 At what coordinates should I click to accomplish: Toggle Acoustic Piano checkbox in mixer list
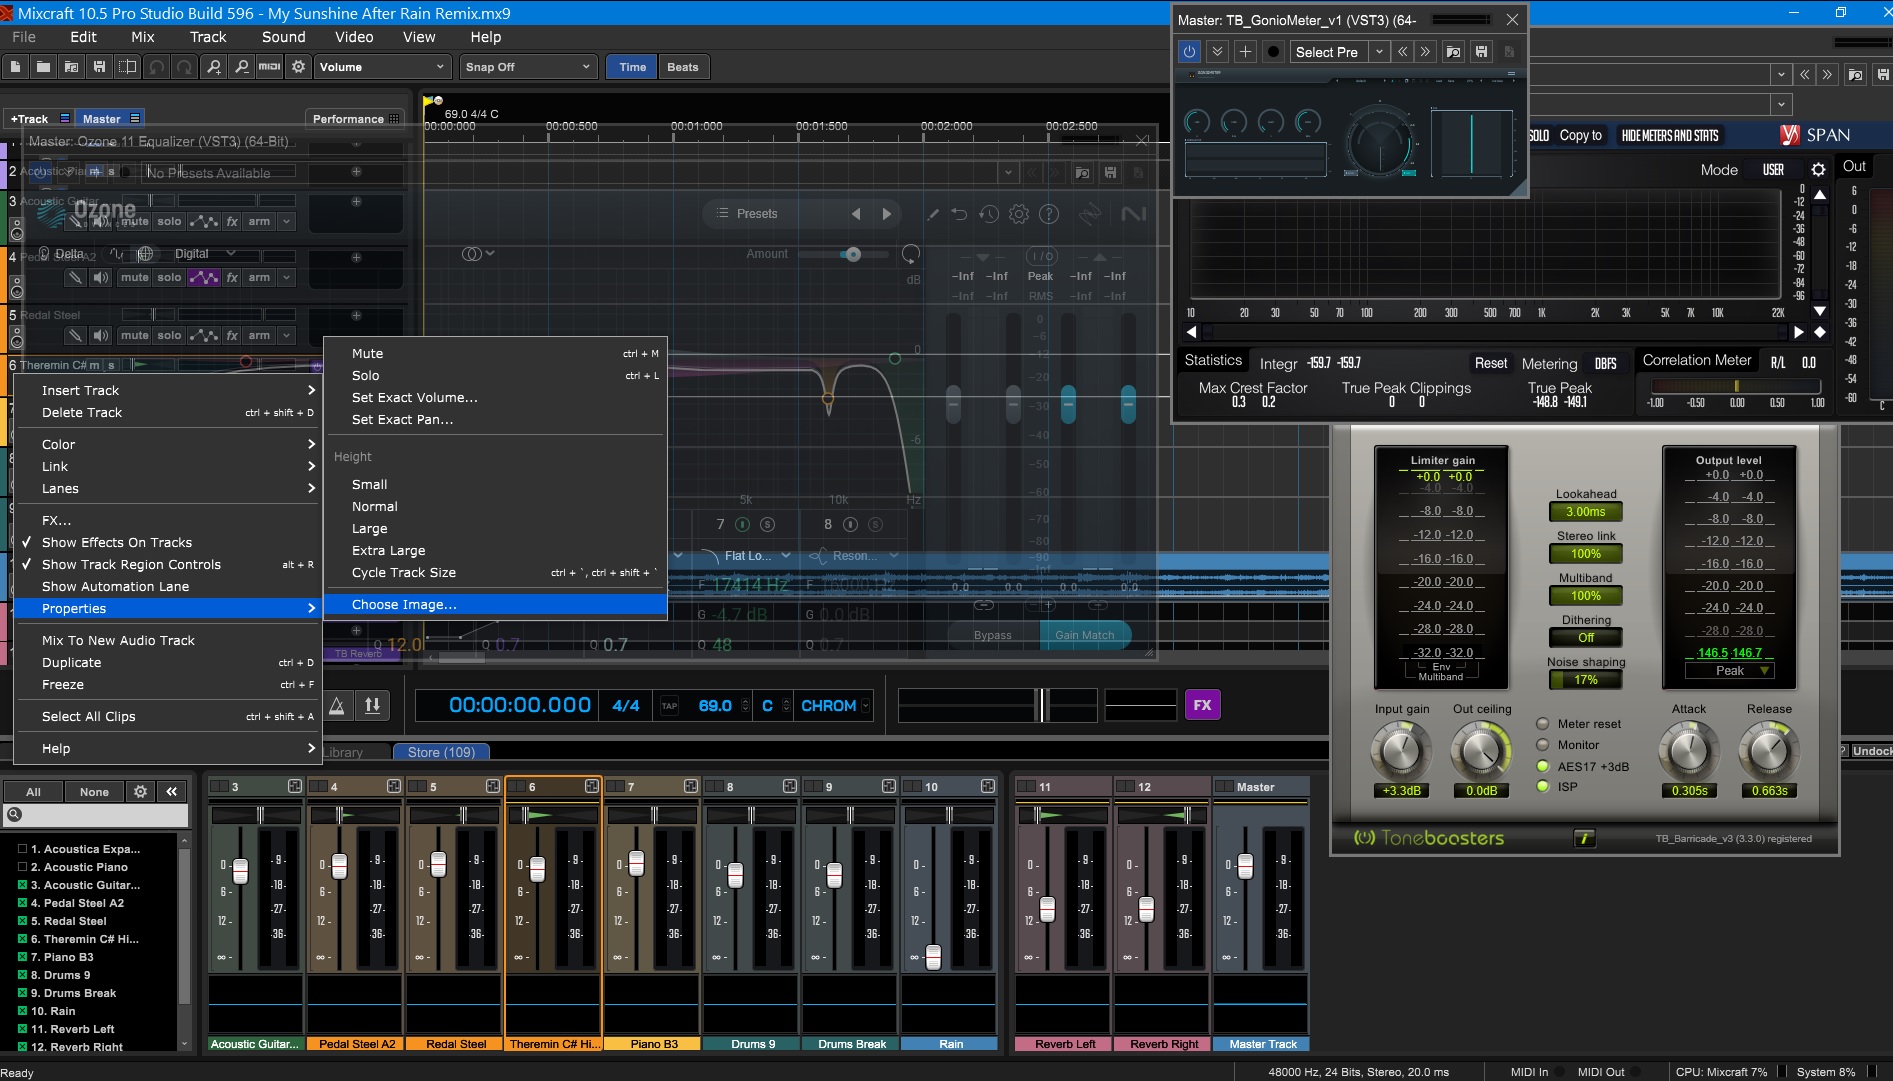click(x=22, y=867)
